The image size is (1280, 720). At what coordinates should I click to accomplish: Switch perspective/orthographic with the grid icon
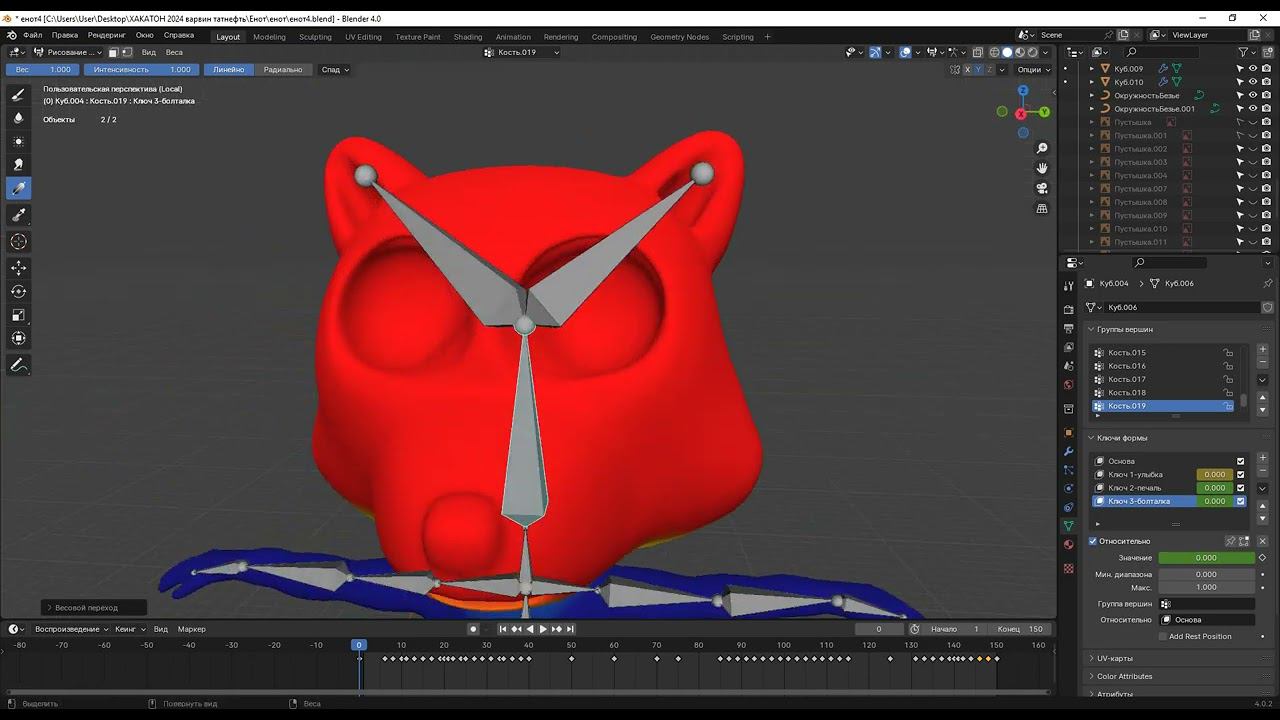point(1042,208)
